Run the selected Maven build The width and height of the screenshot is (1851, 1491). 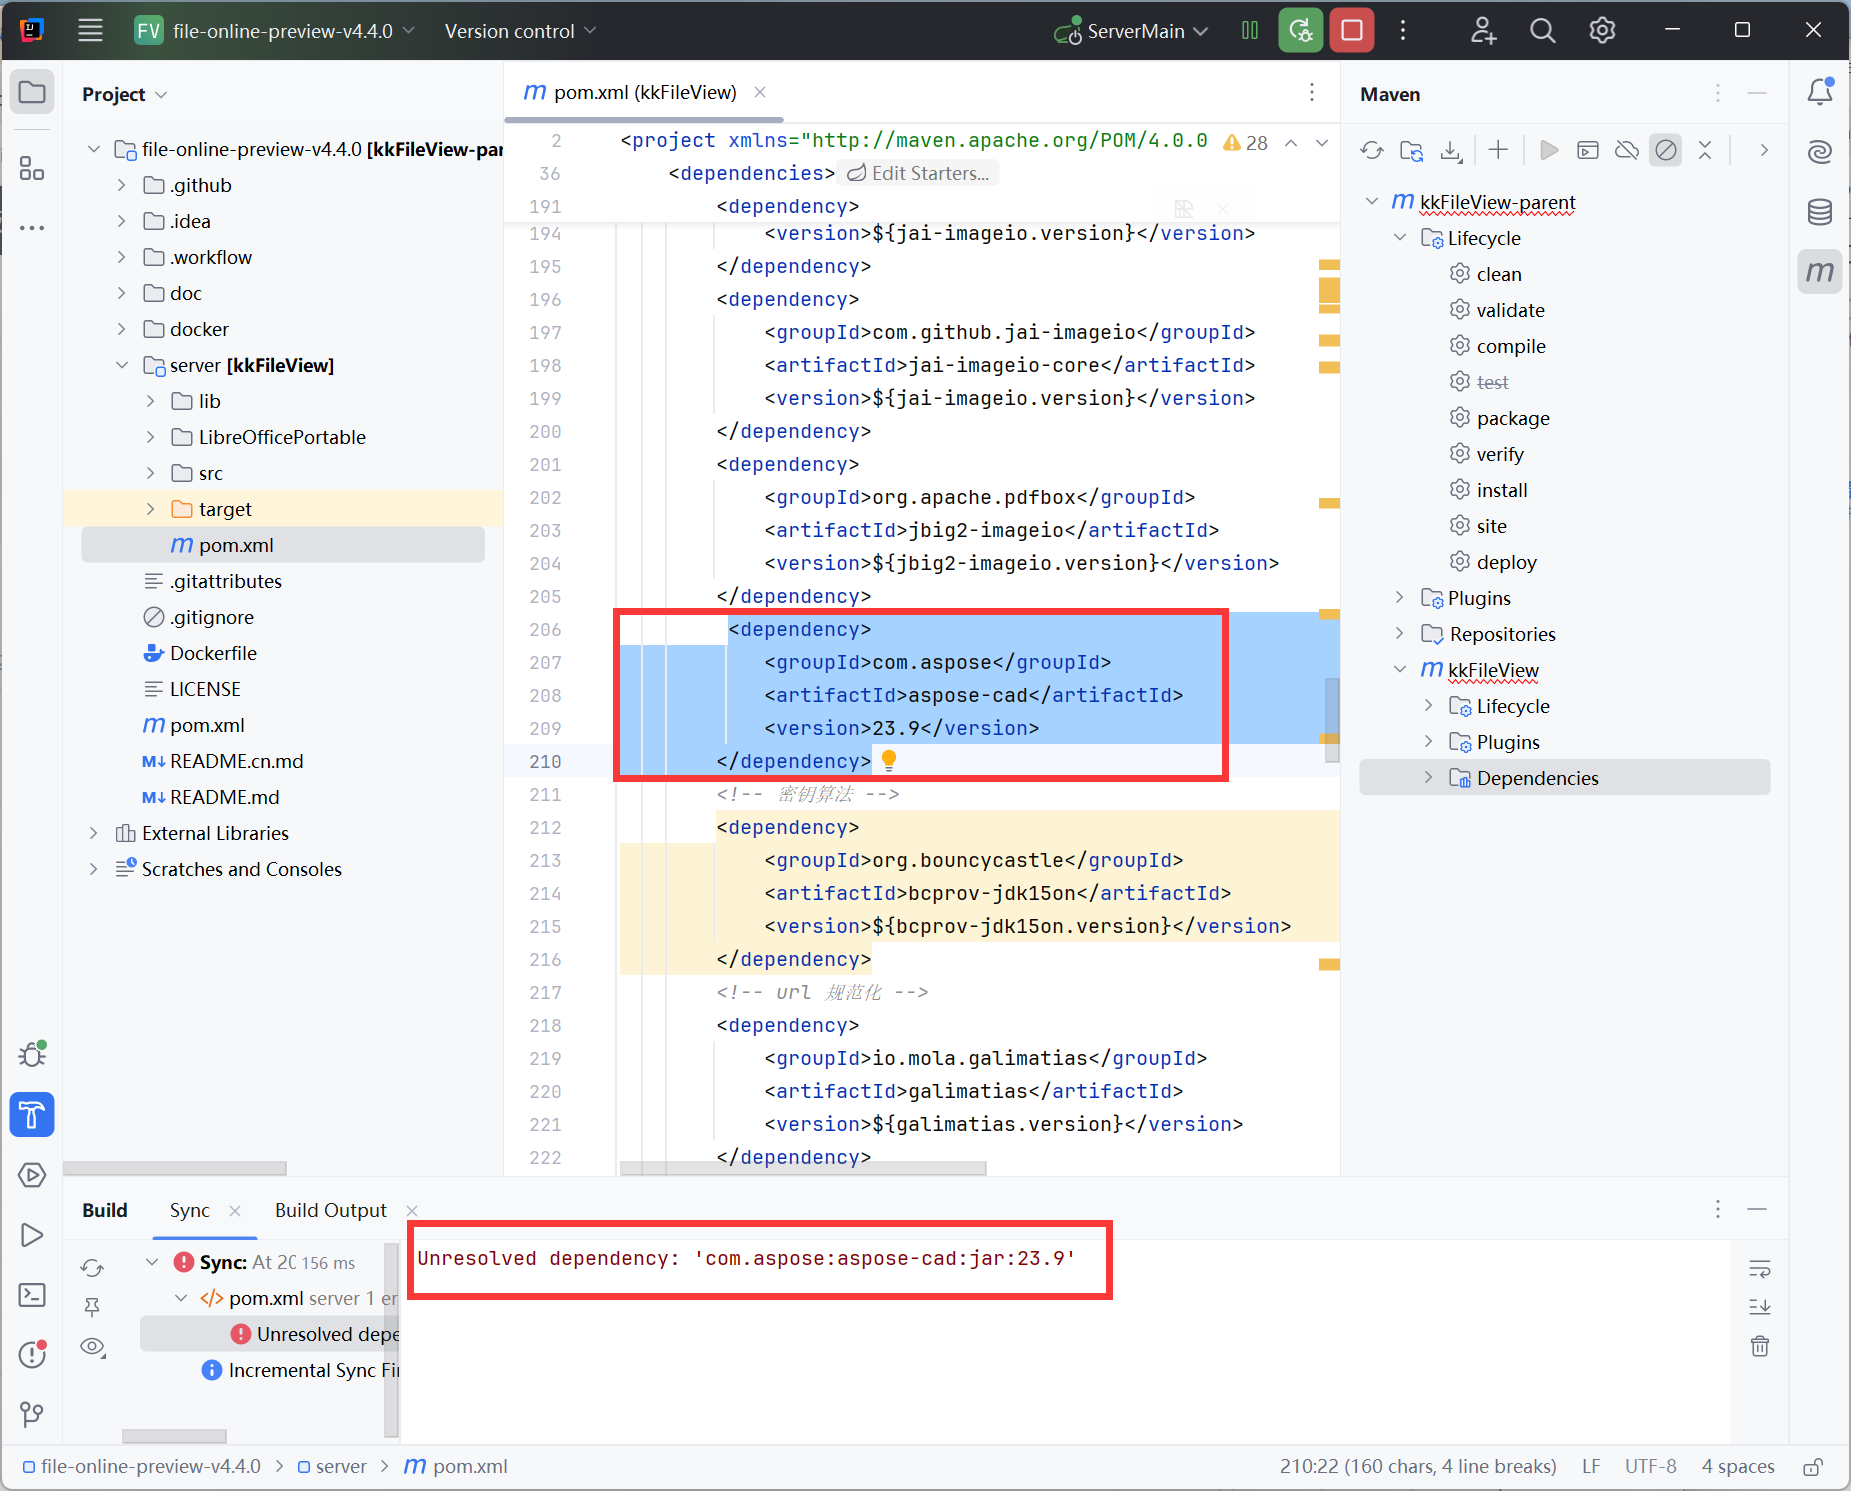tap(1549, 150)
